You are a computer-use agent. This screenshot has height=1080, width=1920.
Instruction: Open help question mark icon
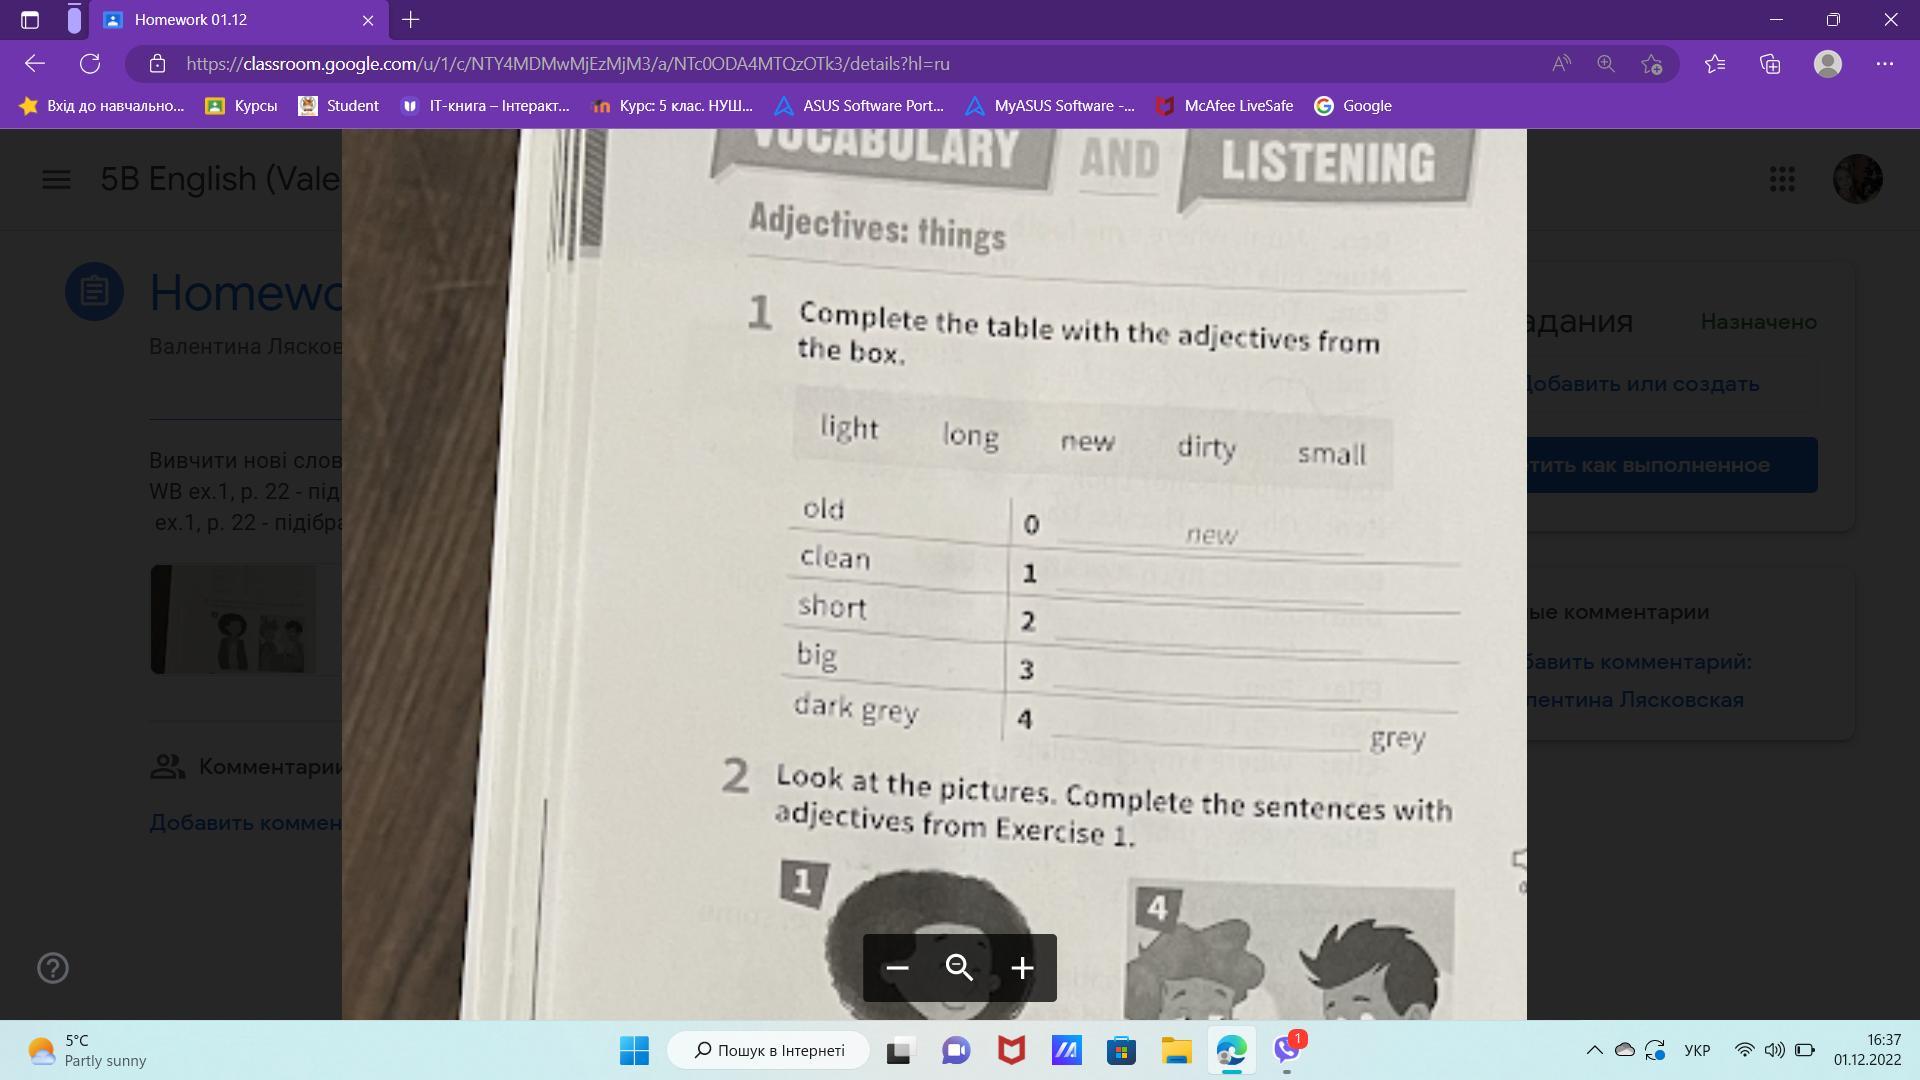click(x=52, y=968)
